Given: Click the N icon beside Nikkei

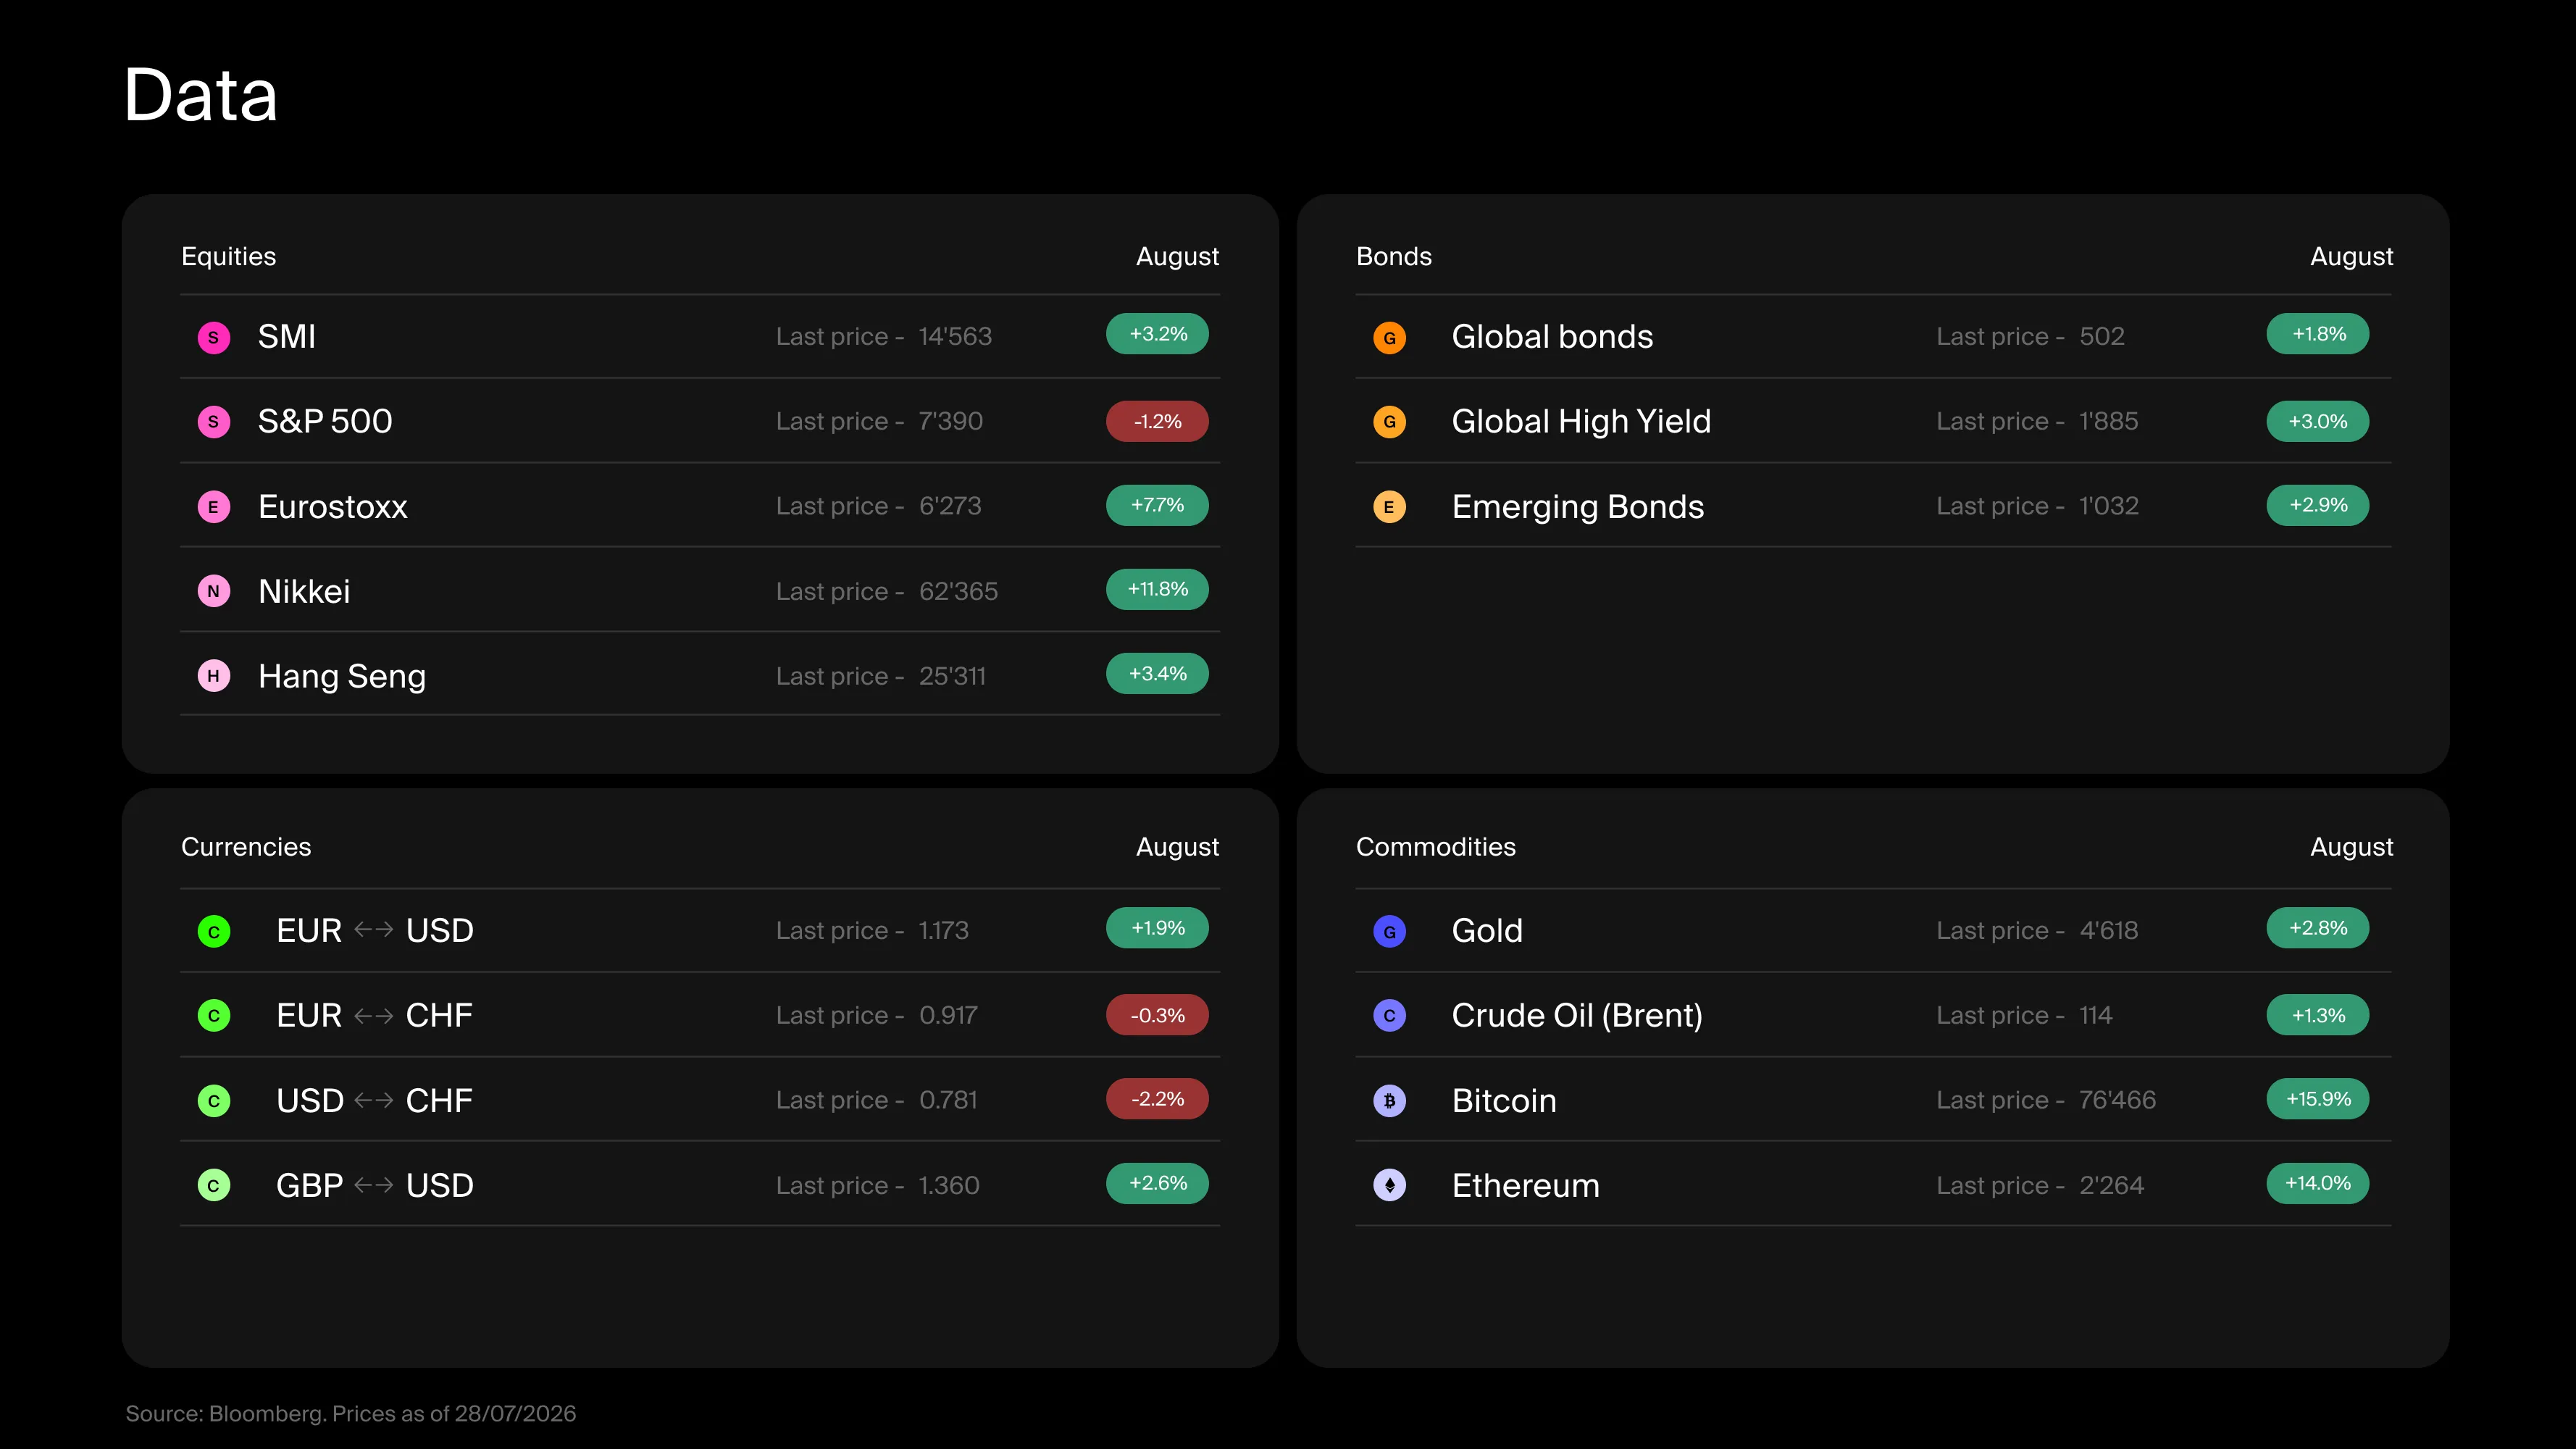Looking at the screenshot, I should coord(213,591).
